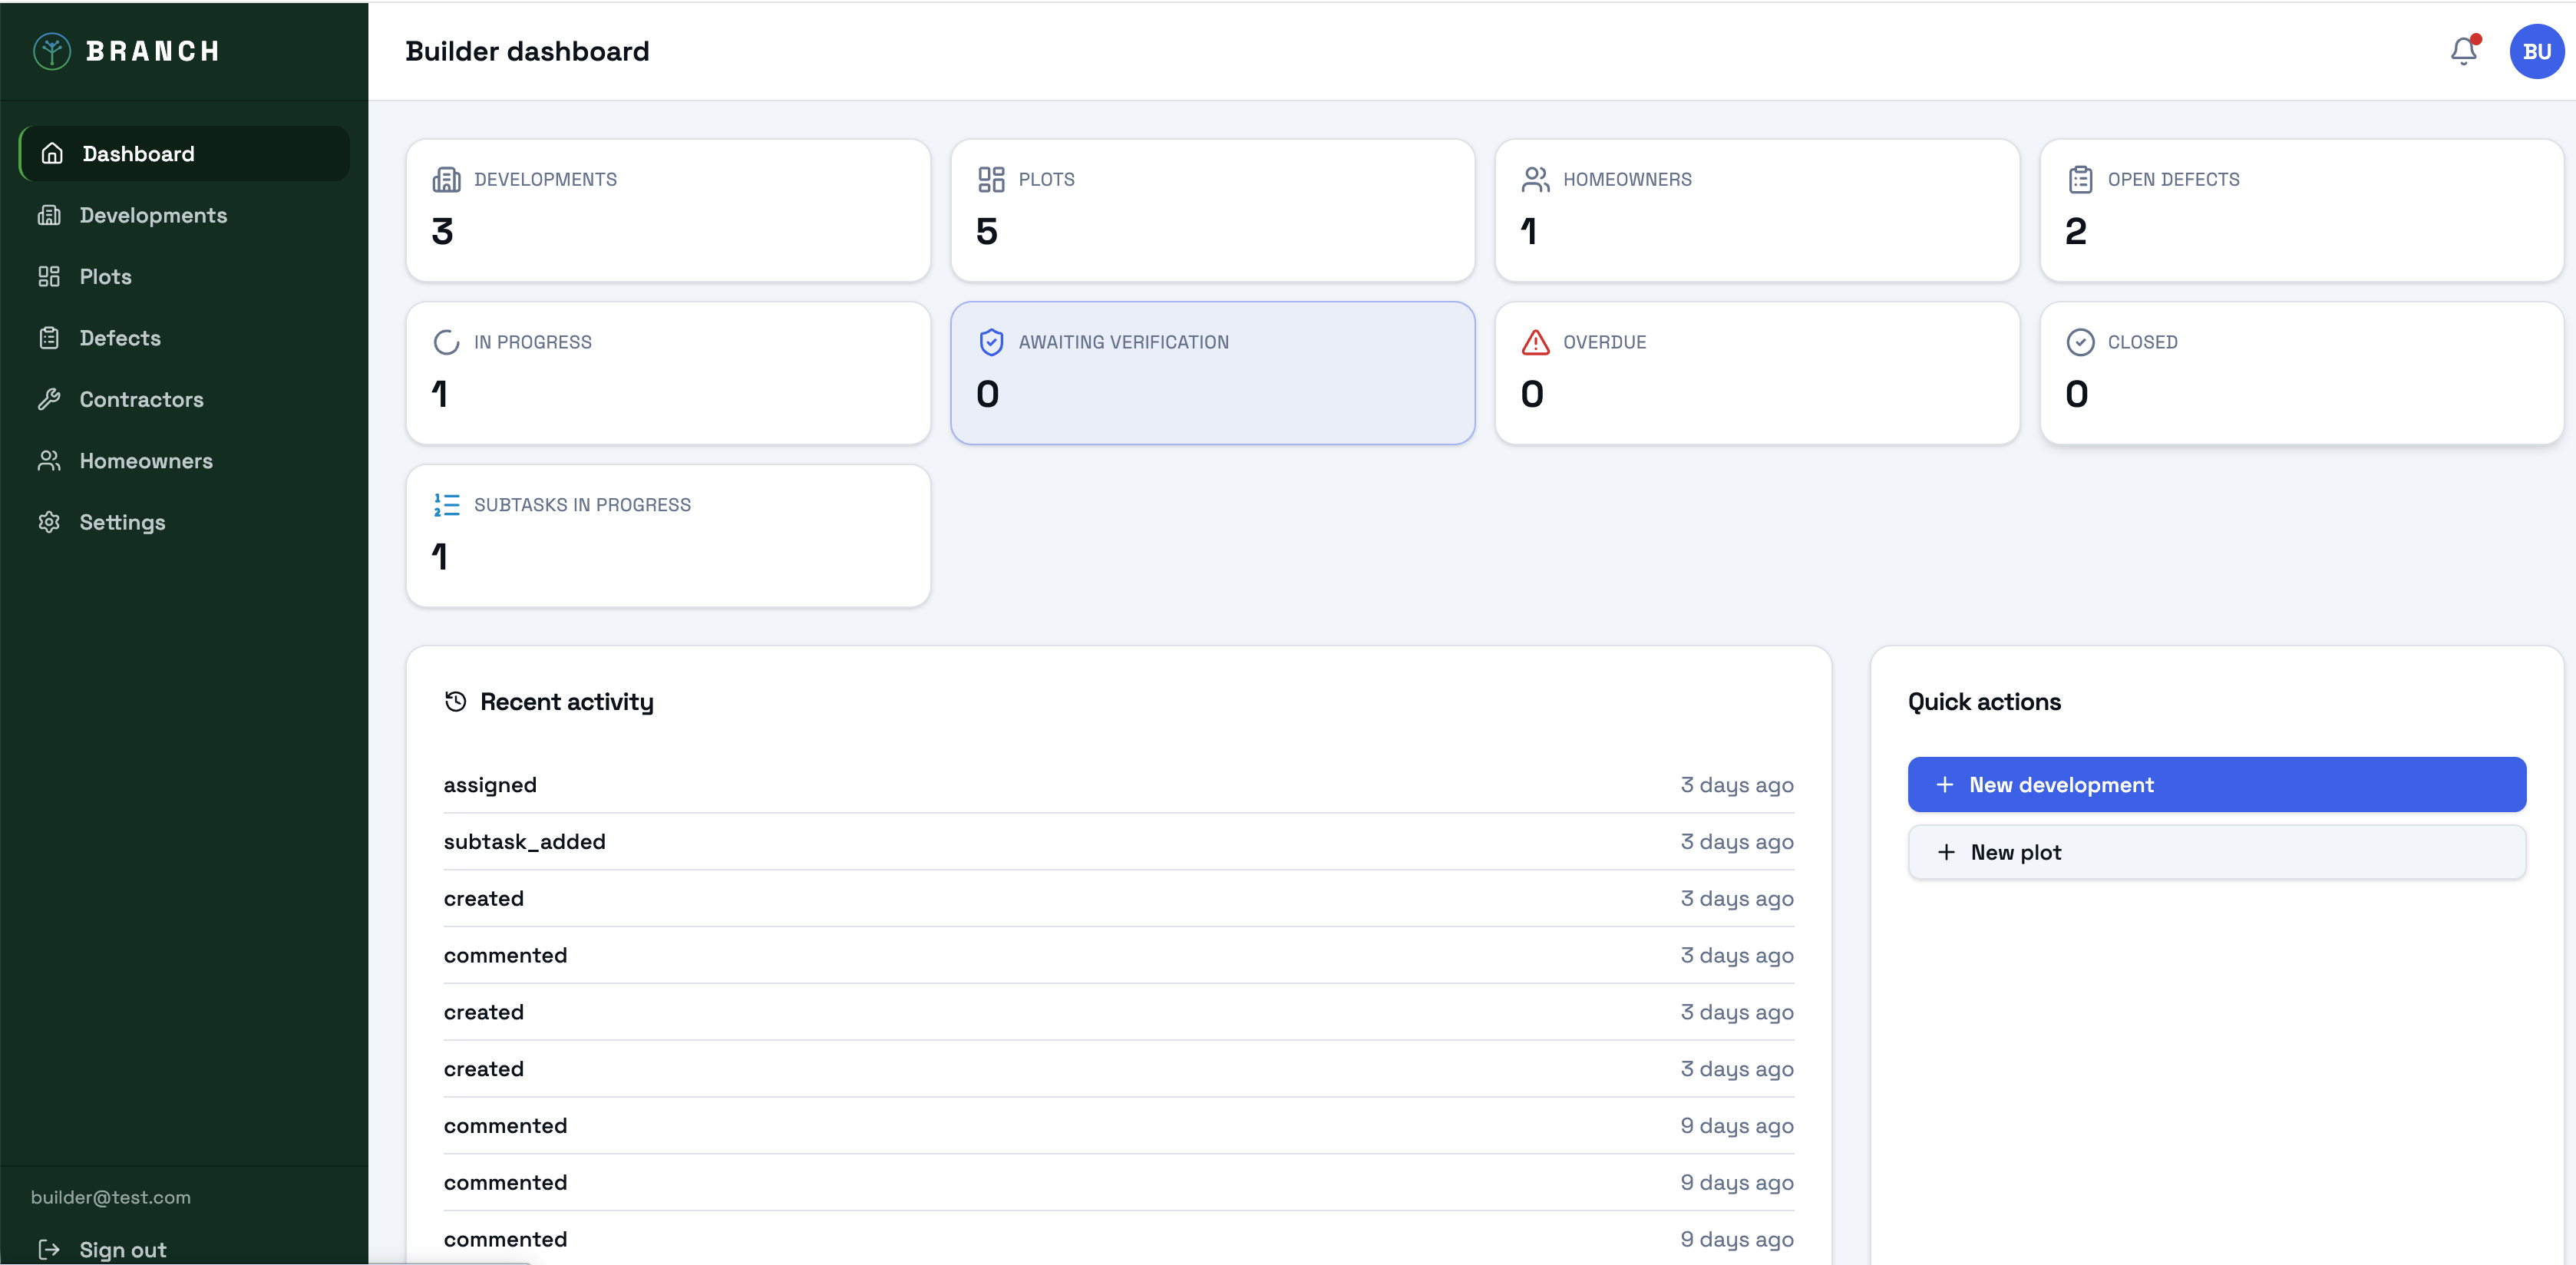
Task: Open the Open Defects stat card
Action: (x=2301, y=211)
